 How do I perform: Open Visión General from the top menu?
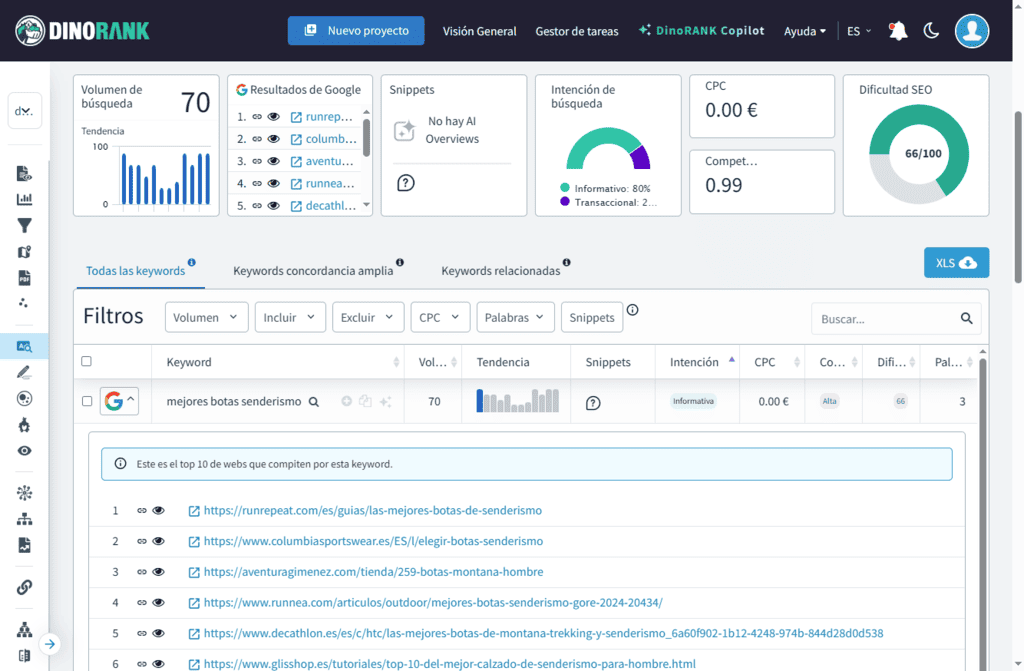pos(479,31)
